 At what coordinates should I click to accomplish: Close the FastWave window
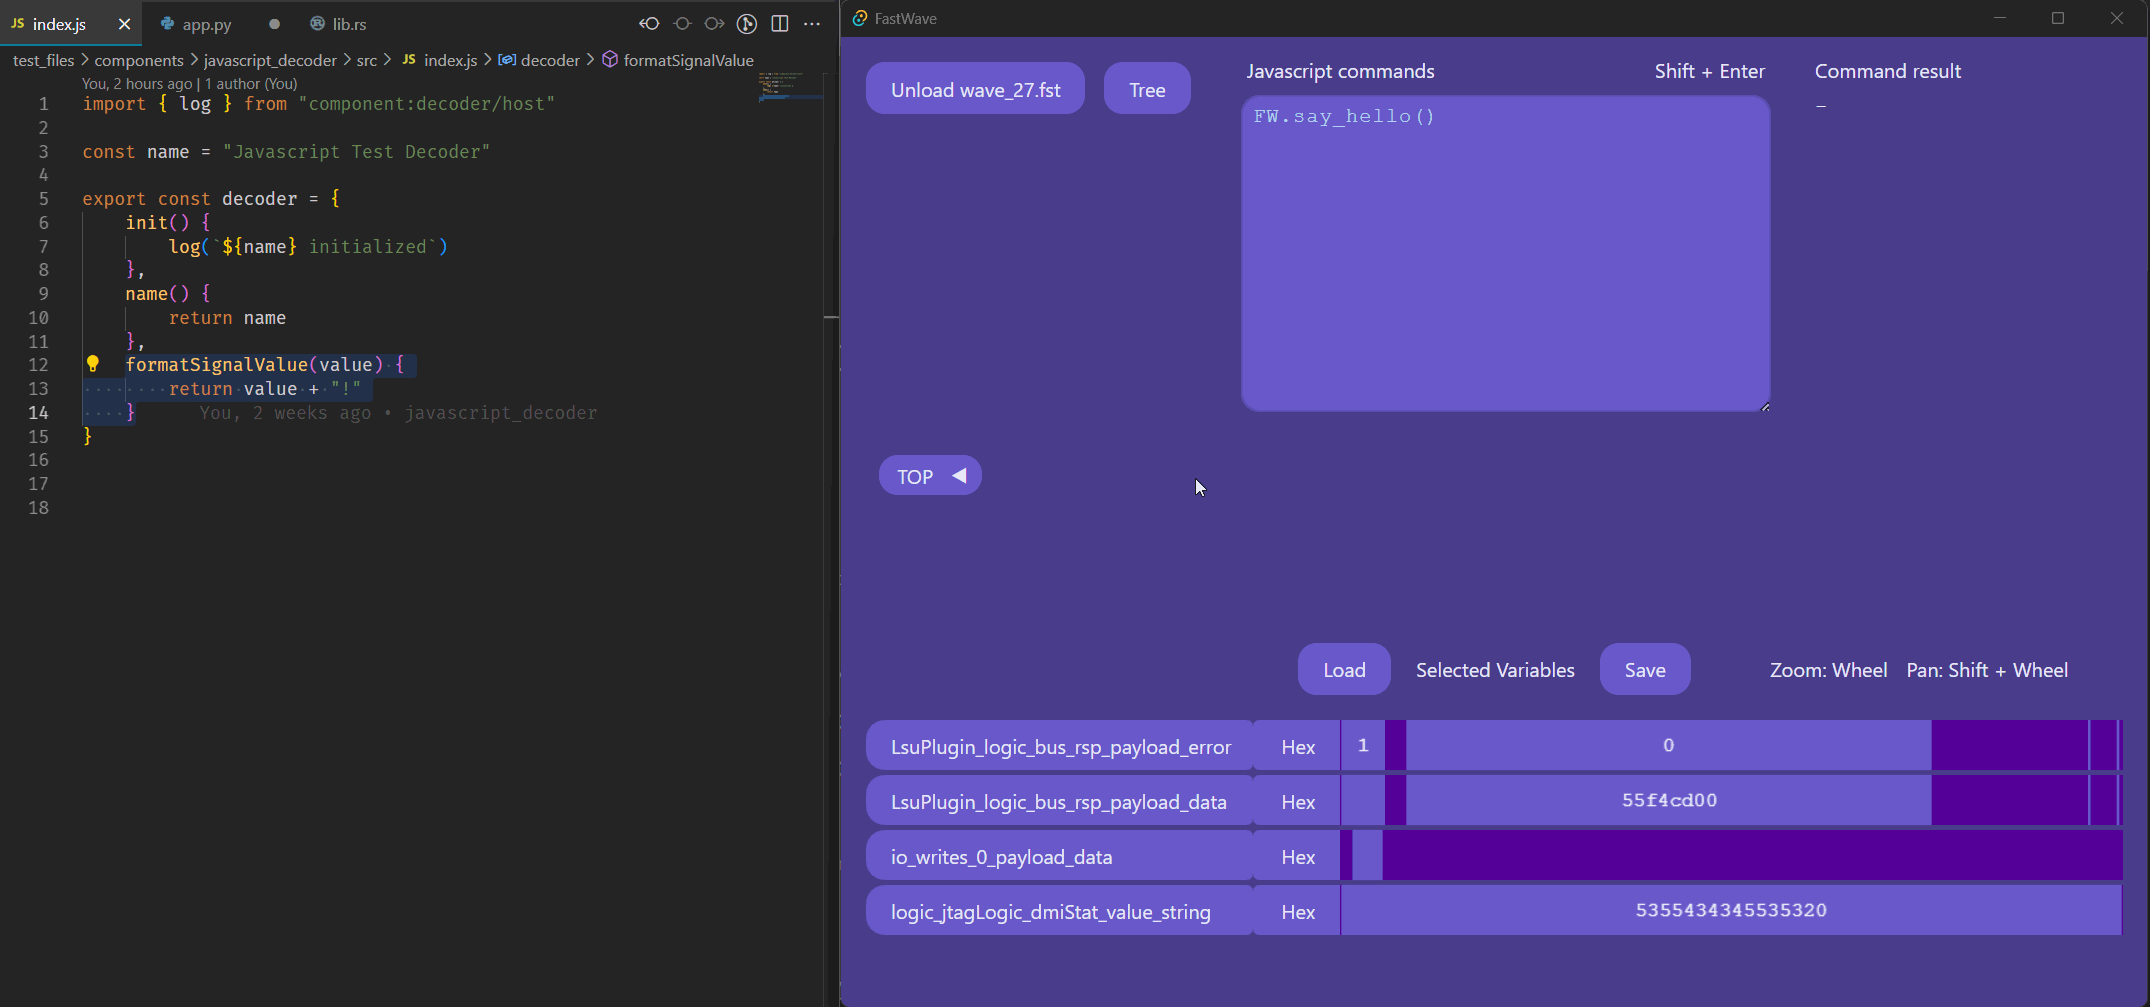tap(2117, 18)
